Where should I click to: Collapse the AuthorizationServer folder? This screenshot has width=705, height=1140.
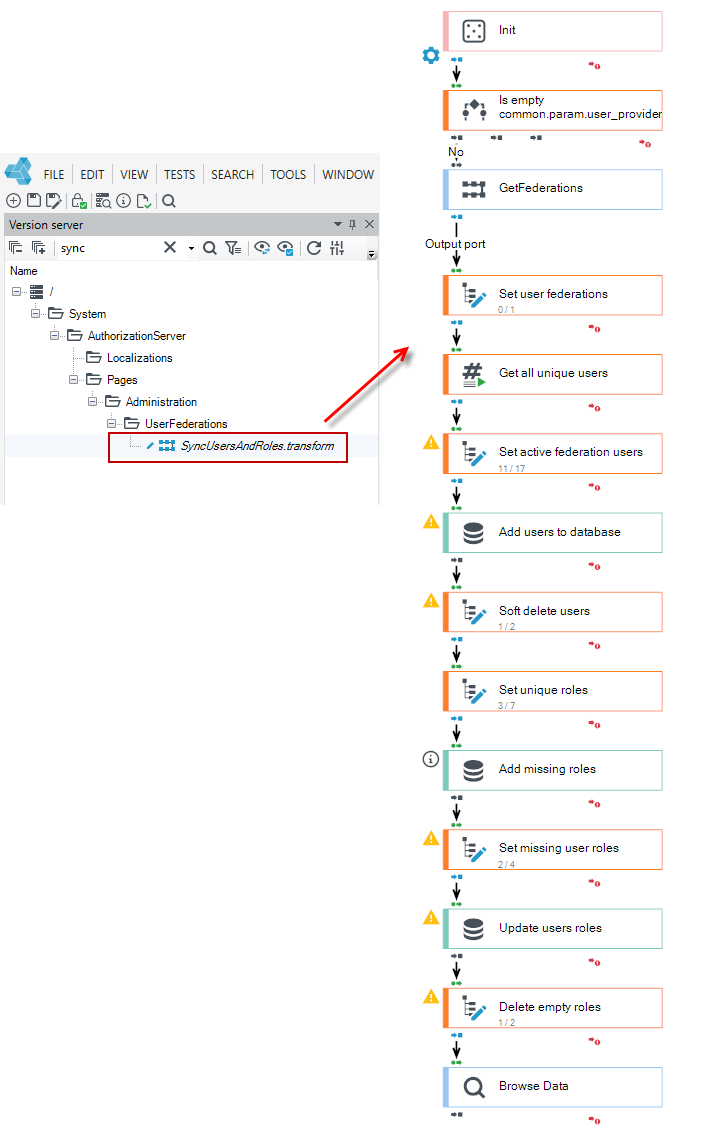coord(54,335)
